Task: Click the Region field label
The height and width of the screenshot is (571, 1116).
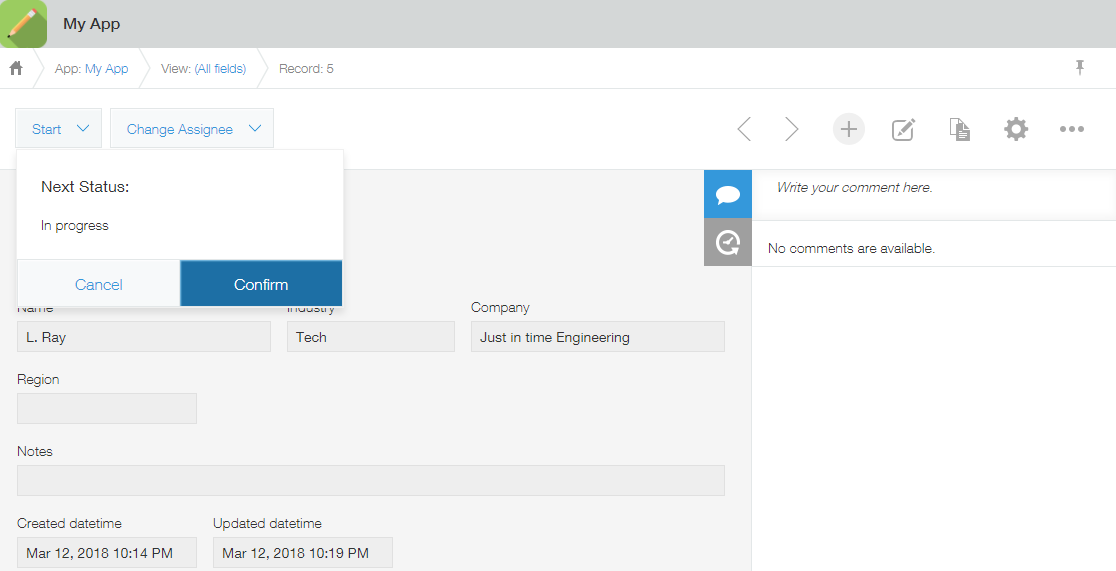Action: [x=38, y=379]
